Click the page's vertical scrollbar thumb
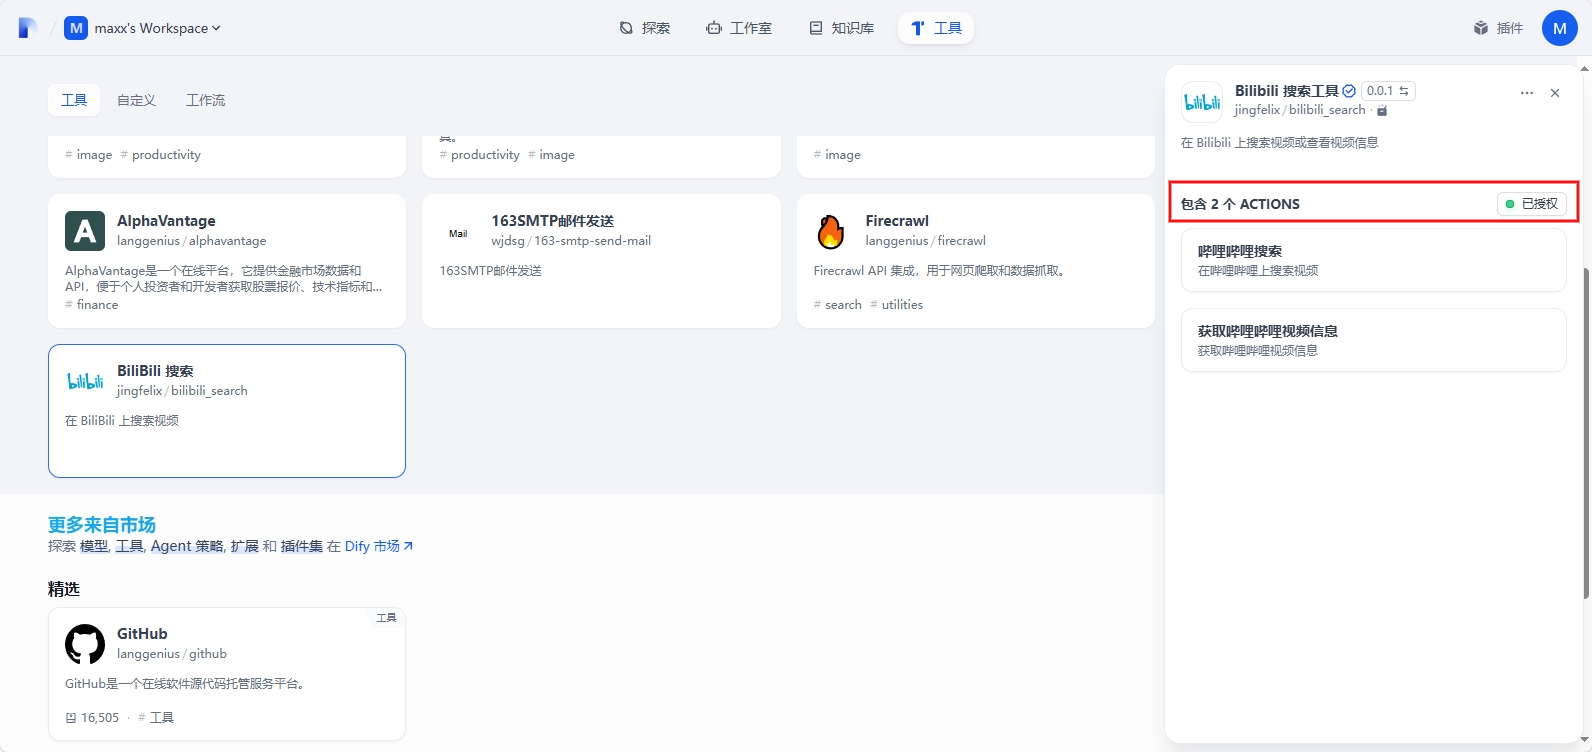Viewport: 1592px width, 752px height. 1585,432
